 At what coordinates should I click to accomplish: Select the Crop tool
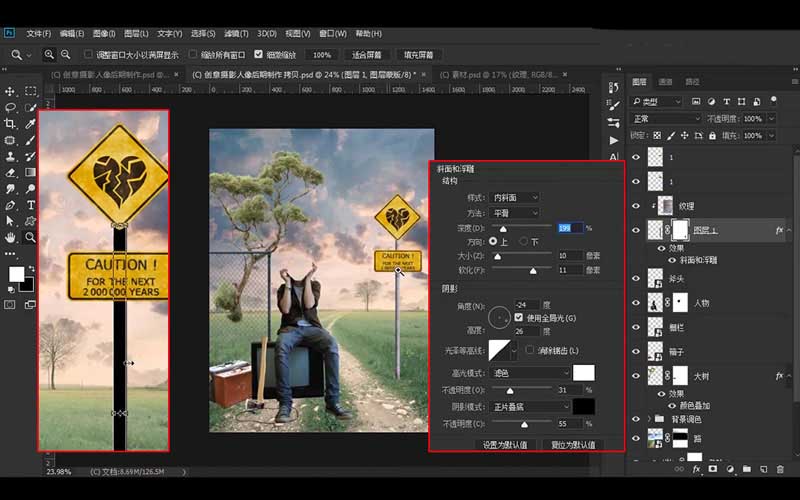tap(10, 124)
